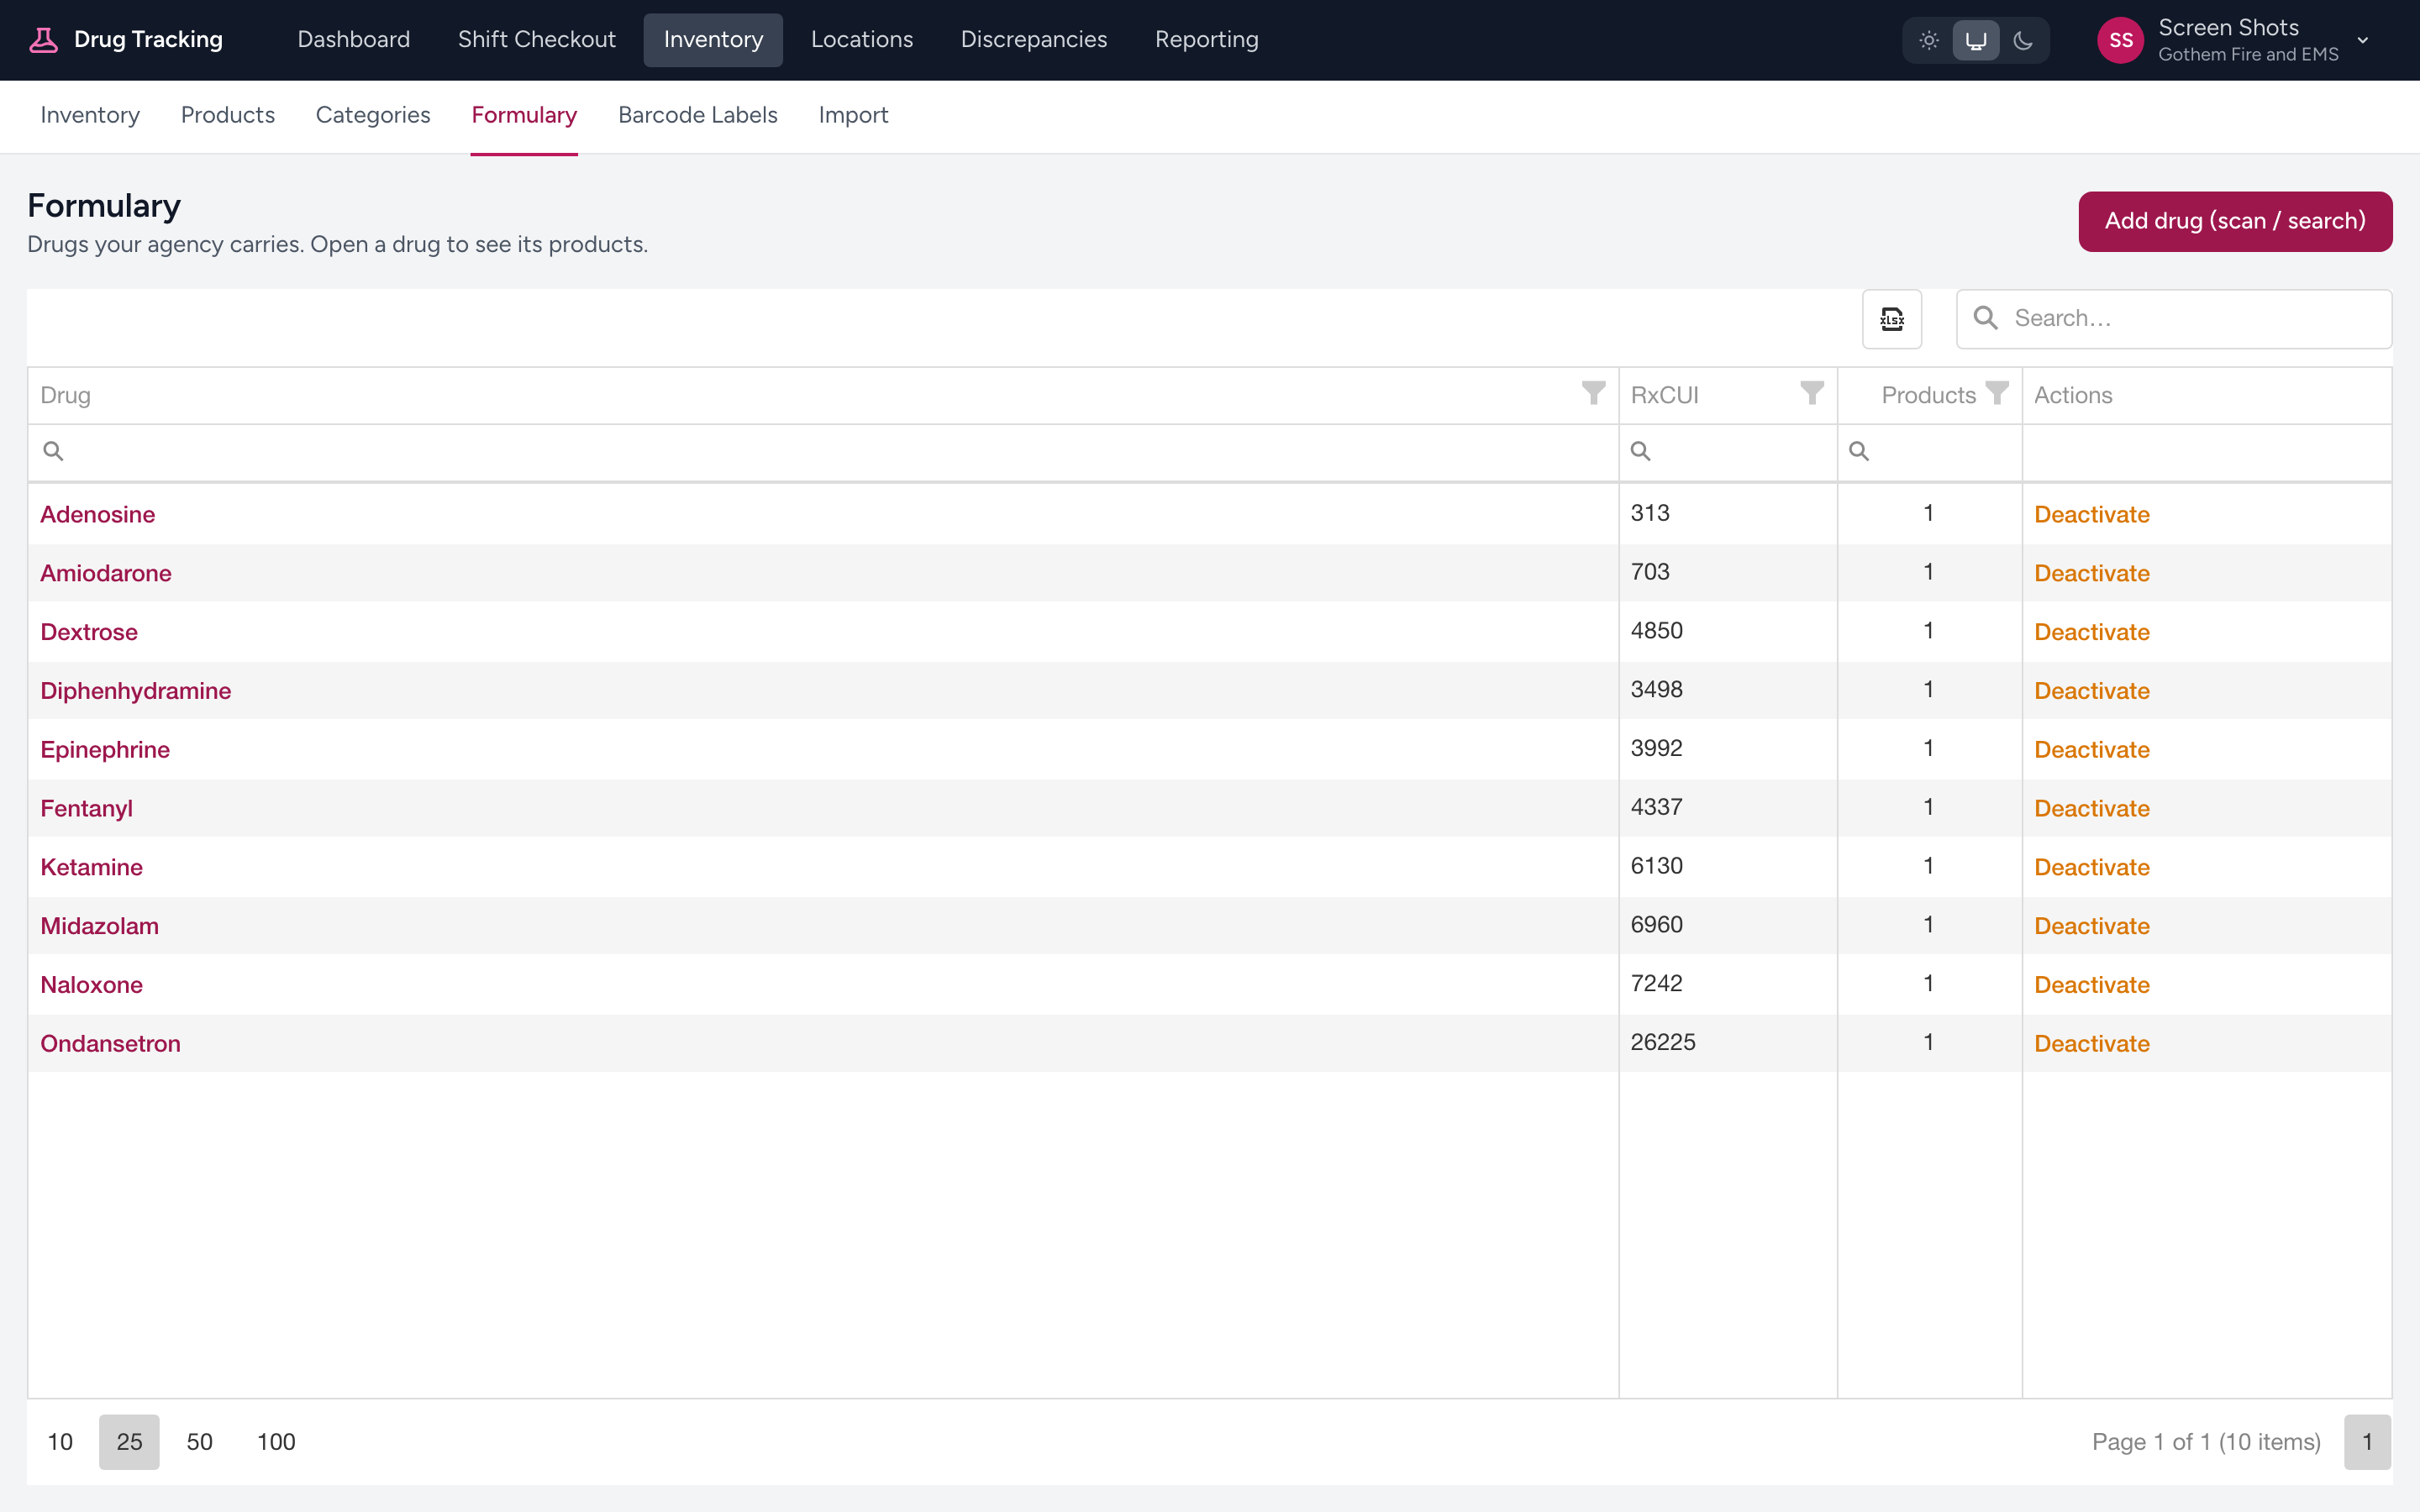Set page size to 25 rows
The image size is (2420, 1512).
tap(129, 1442)
